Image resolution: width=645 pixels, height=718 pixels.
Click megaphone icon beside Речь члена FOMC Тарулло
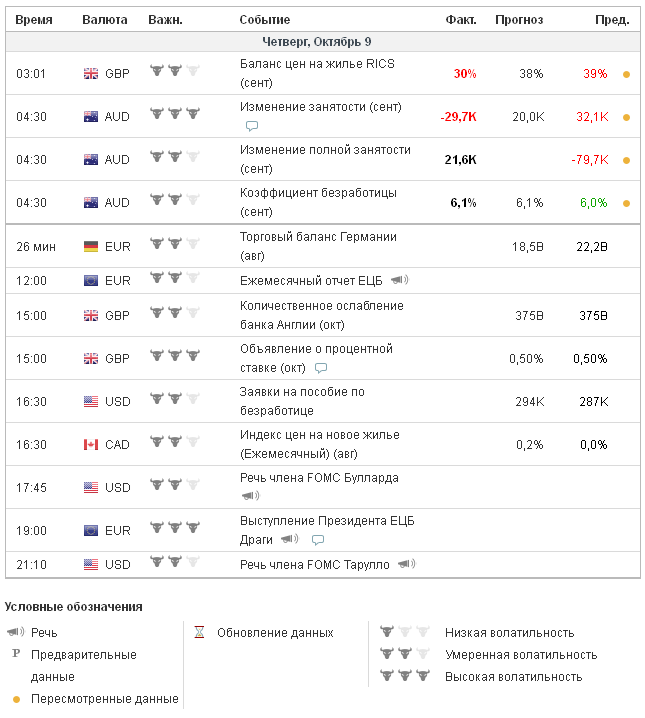coord(405,565)
